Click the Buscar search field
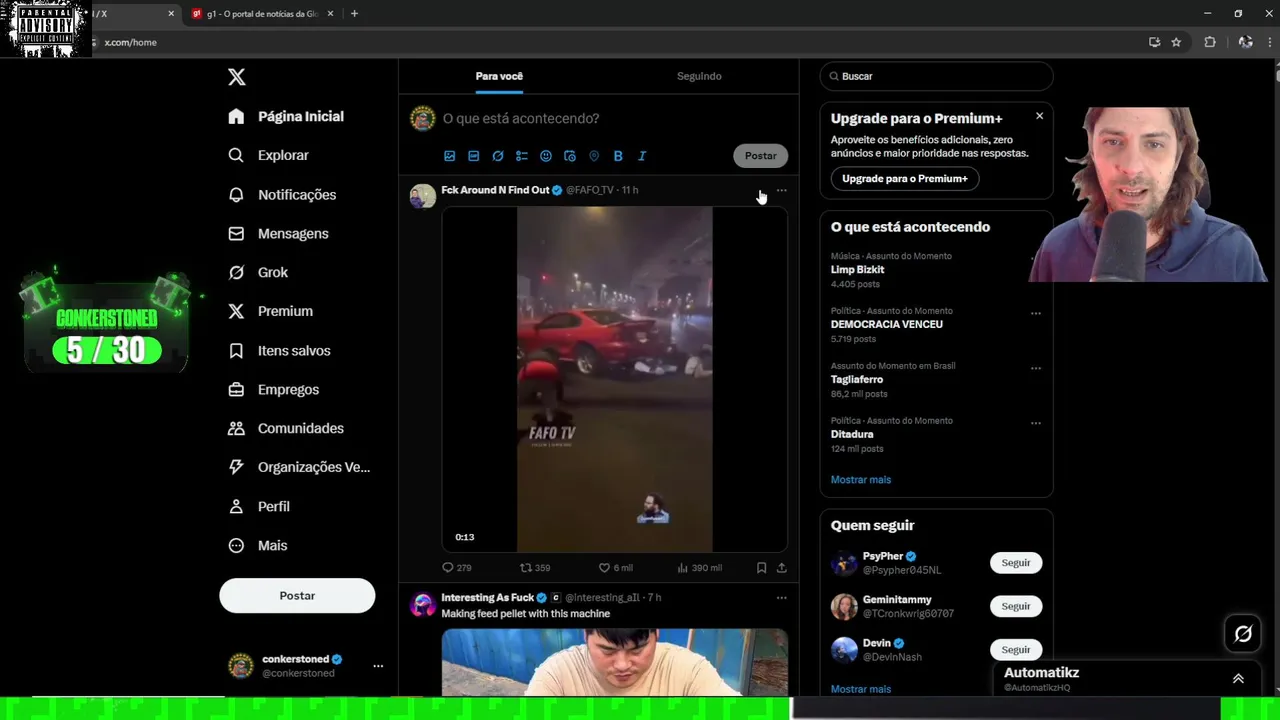This screenshot has height=720, width=1280. point(936,76)
